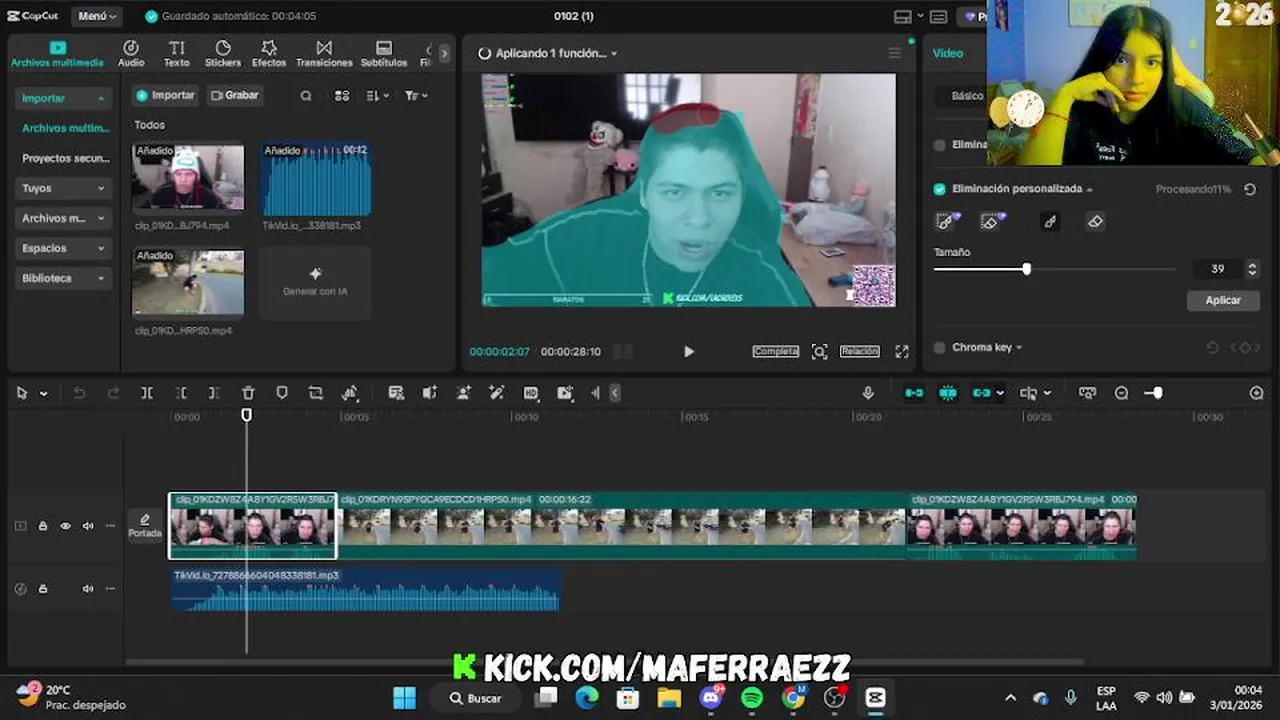Expand the Espacios sidebar category
Image resolution: width=1280 pixels, height=720 pixels.
63,248
